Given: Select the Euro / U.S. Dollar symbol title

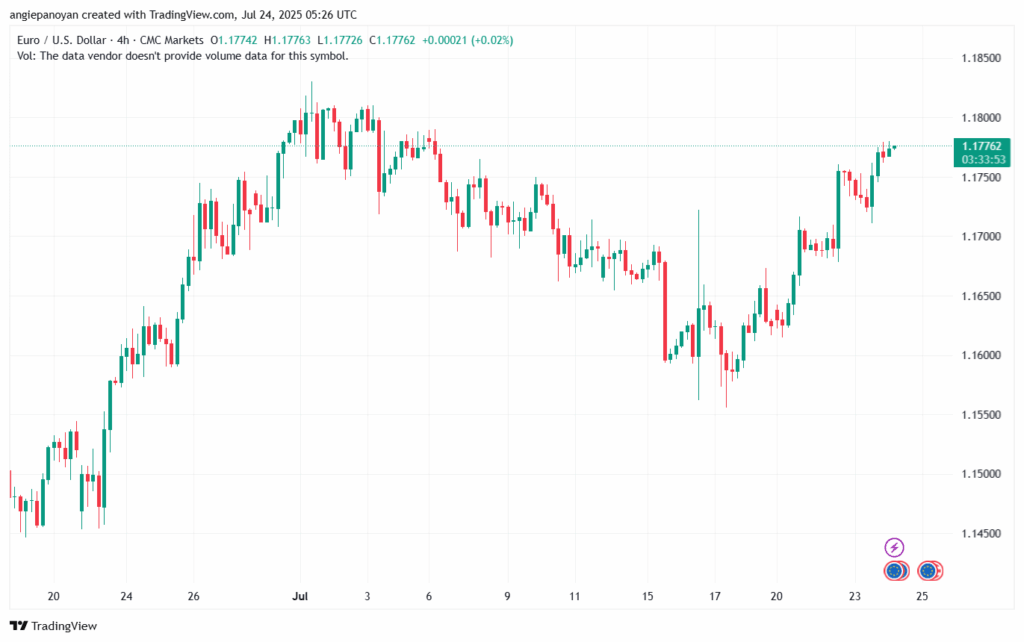Looking at the screenshot, I should 61,40.
